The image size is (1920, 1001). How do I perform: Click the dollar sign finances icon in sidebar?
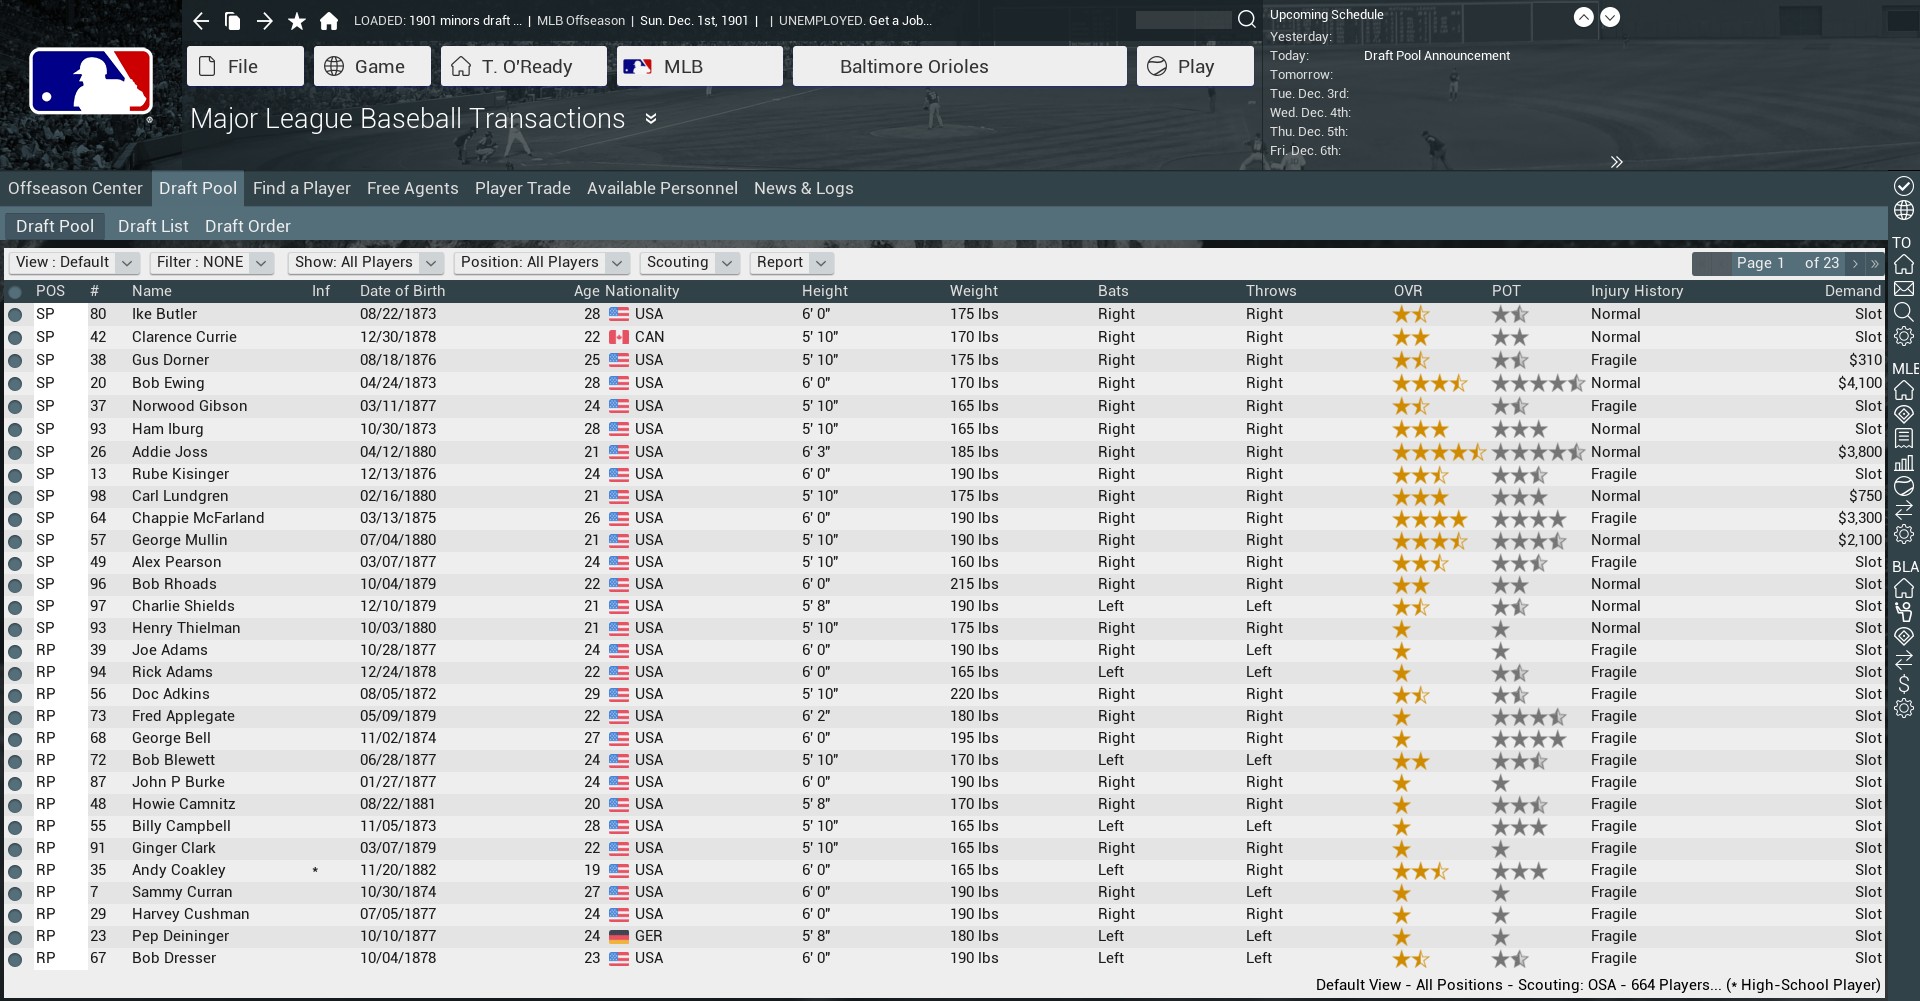1904,684
